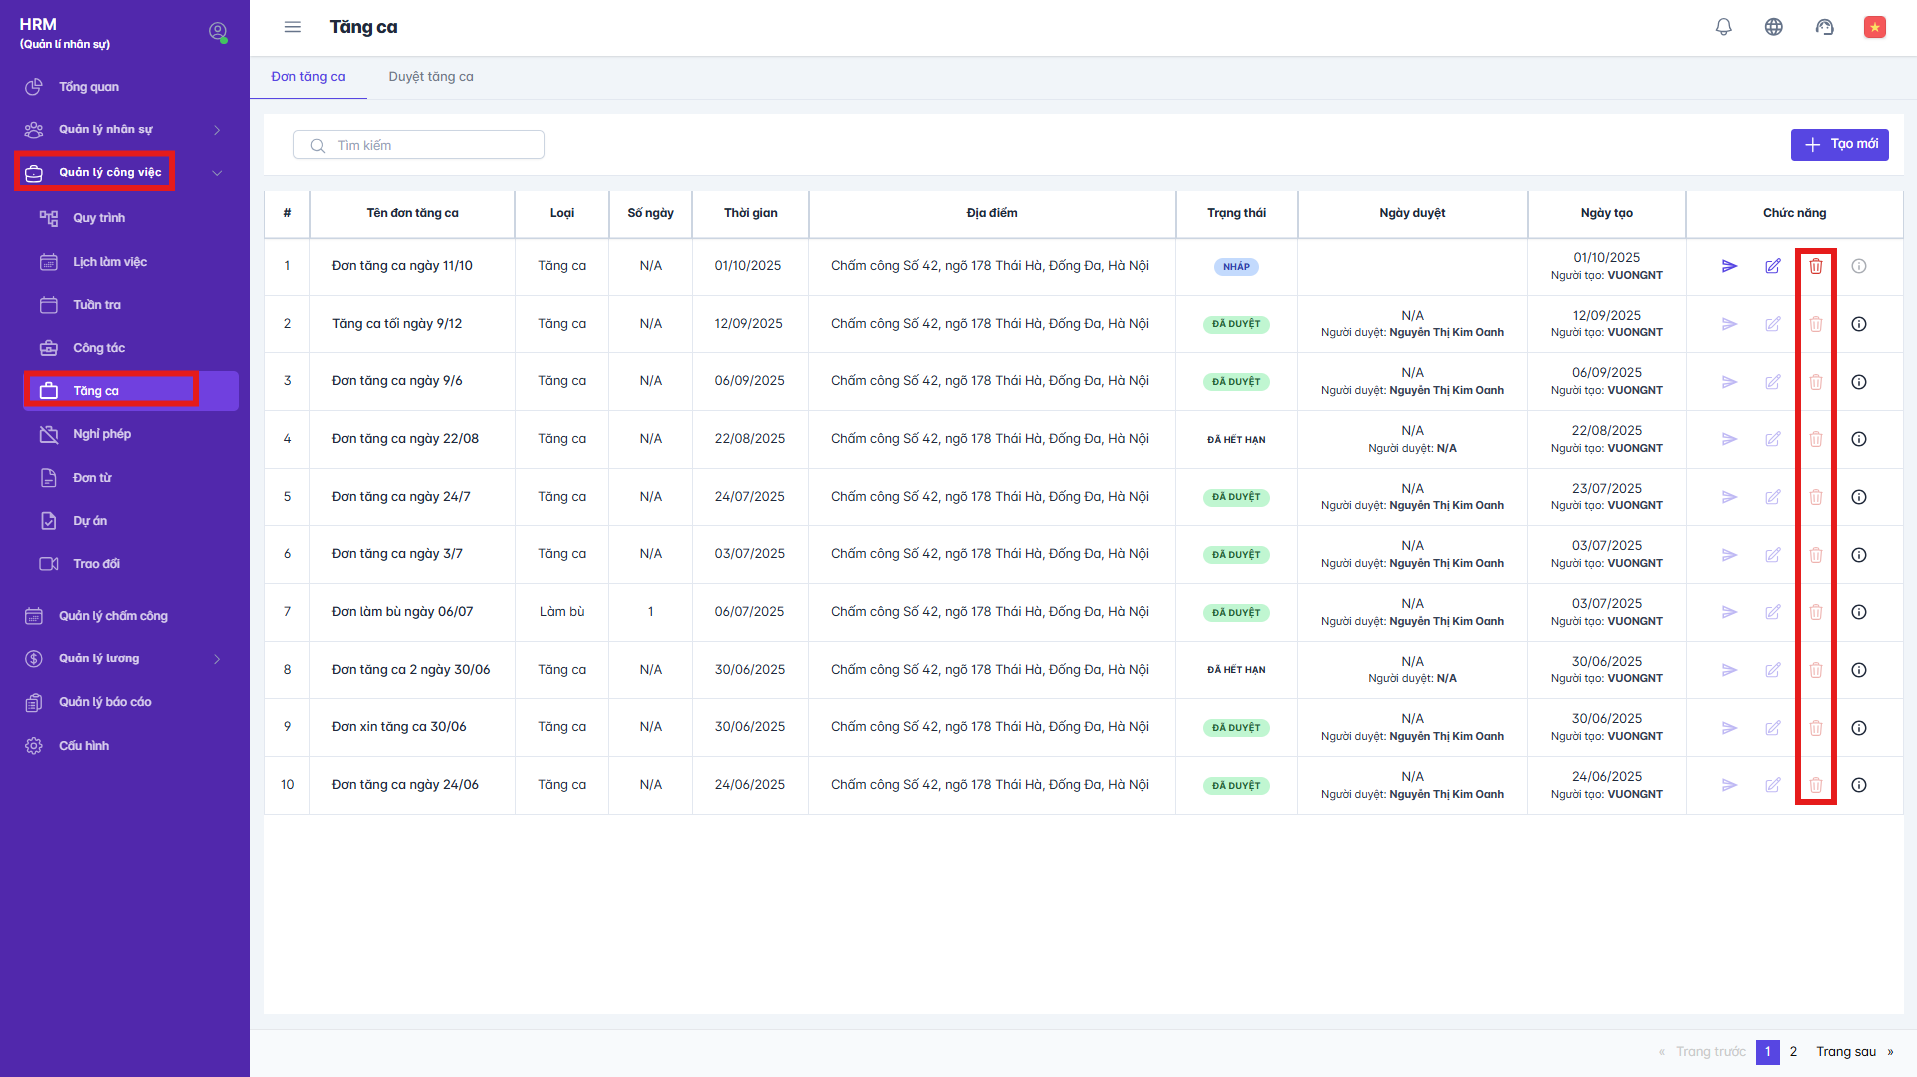Open Nghỉ phép in the sidebar

point(101,434)
